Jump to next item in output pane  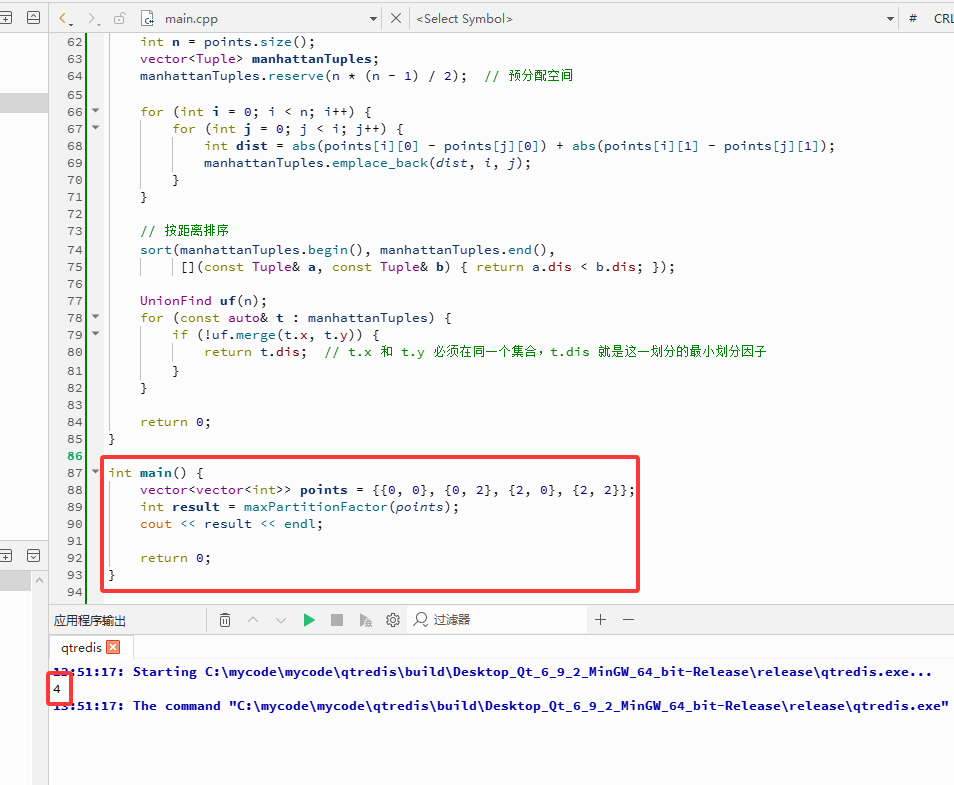[281, 620]
